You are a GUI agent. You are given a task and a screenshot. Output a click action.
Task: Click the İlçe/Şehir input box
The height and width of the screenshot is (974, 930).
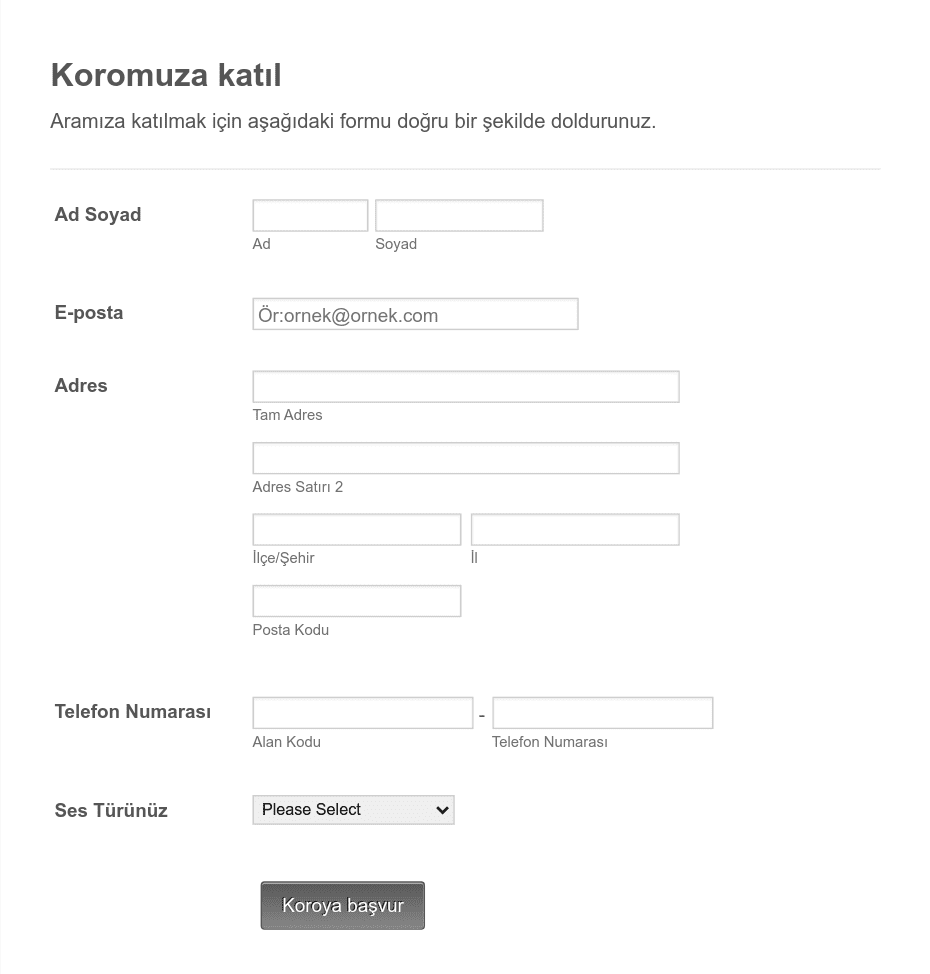pyautogui.click(x=357, y=529)
